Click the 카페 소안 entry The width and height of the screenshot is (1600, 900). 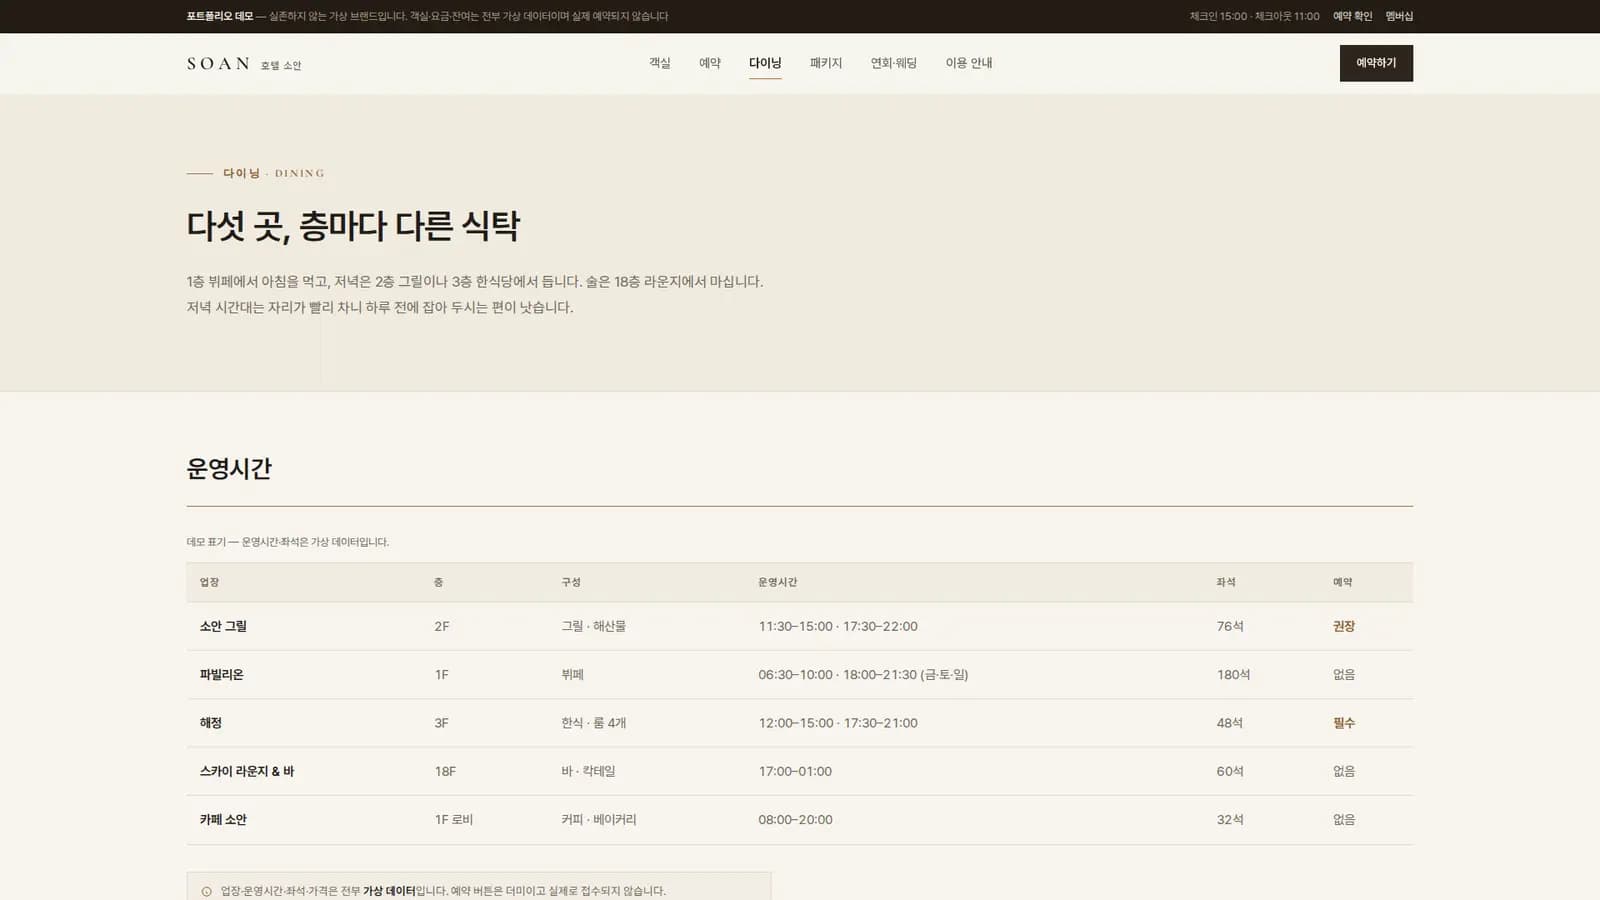click(x=223, y=820)
